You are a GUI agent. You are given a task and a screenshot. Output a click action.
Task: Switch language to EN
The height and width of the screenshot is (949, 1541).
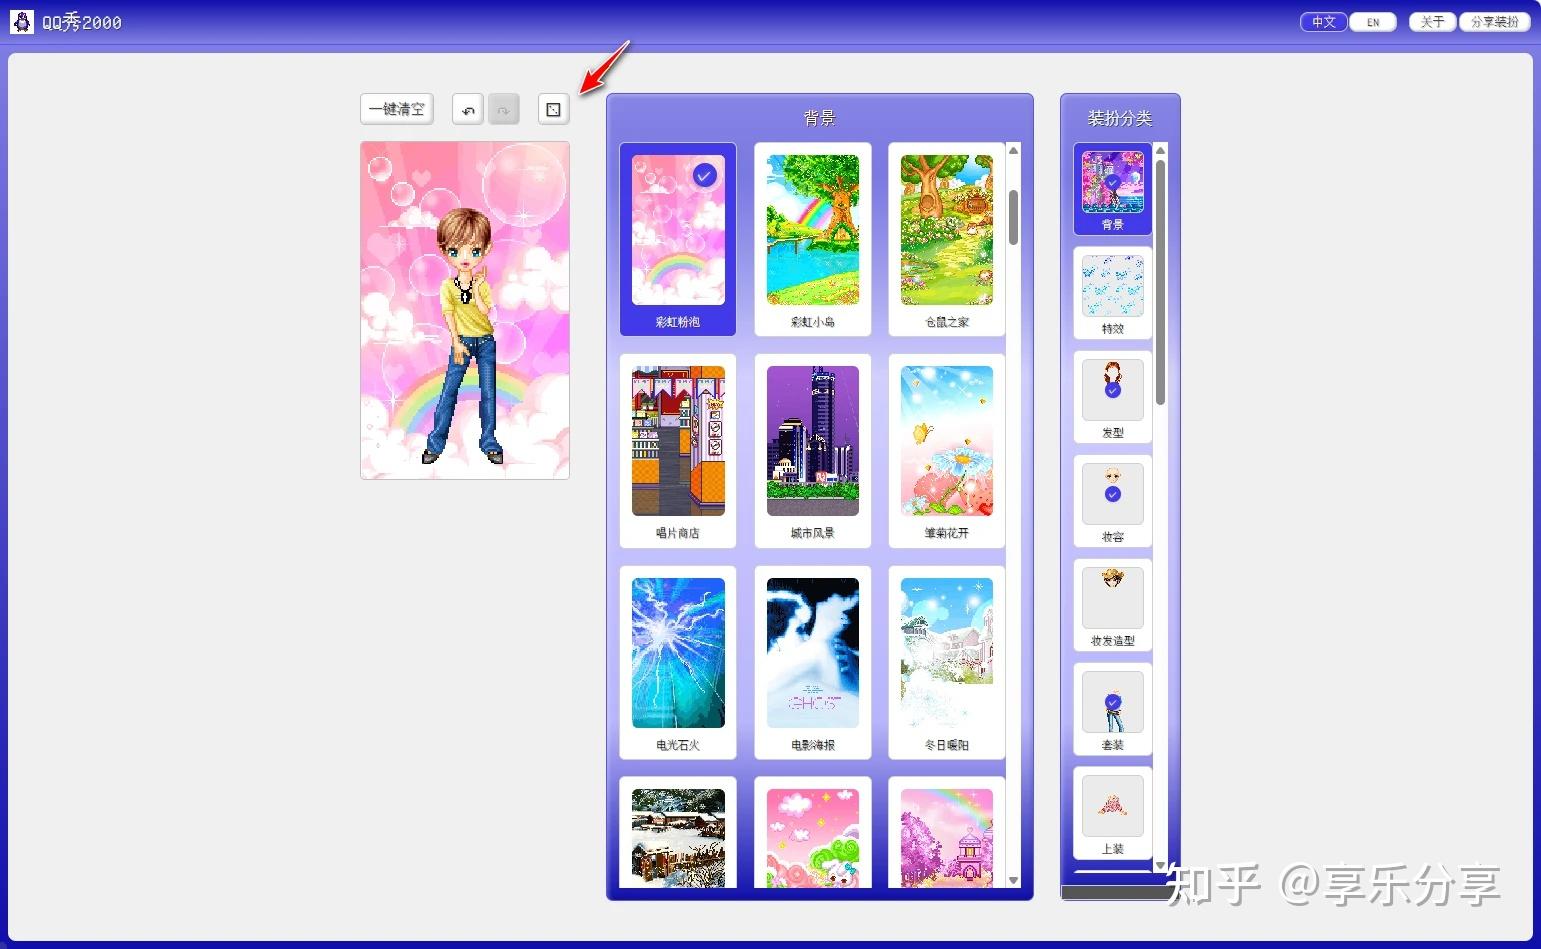click(x=1373, y=22)
